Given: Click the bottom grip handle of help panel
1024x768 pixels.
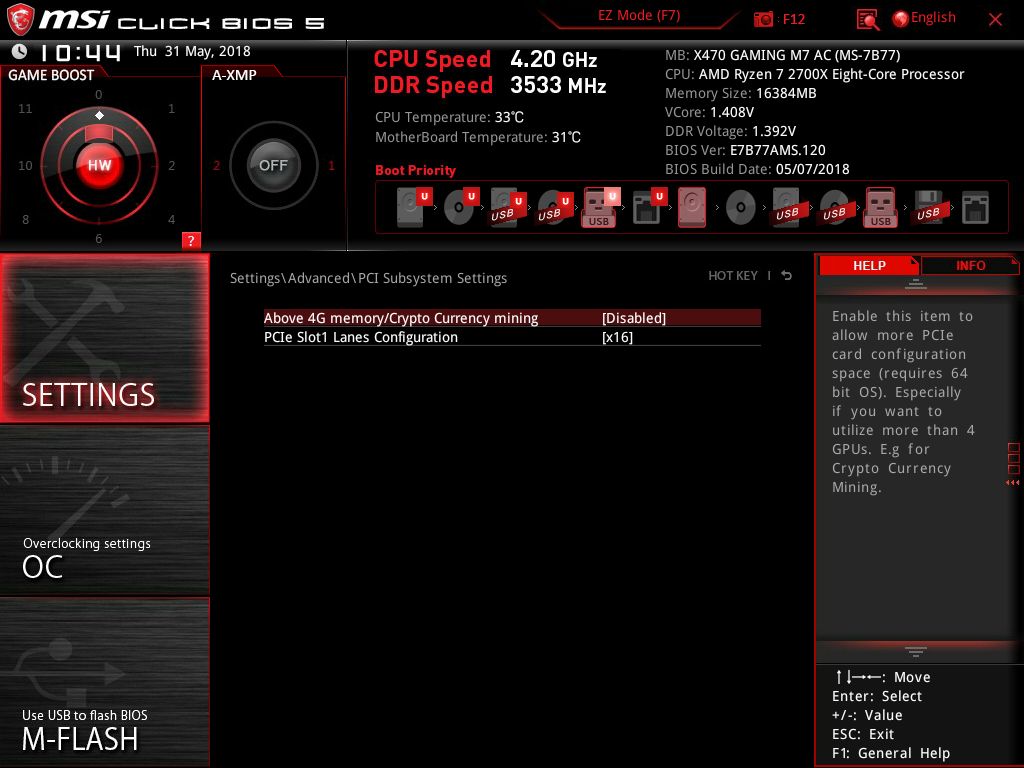Looking at the screenshot, I should click(916, 651).
